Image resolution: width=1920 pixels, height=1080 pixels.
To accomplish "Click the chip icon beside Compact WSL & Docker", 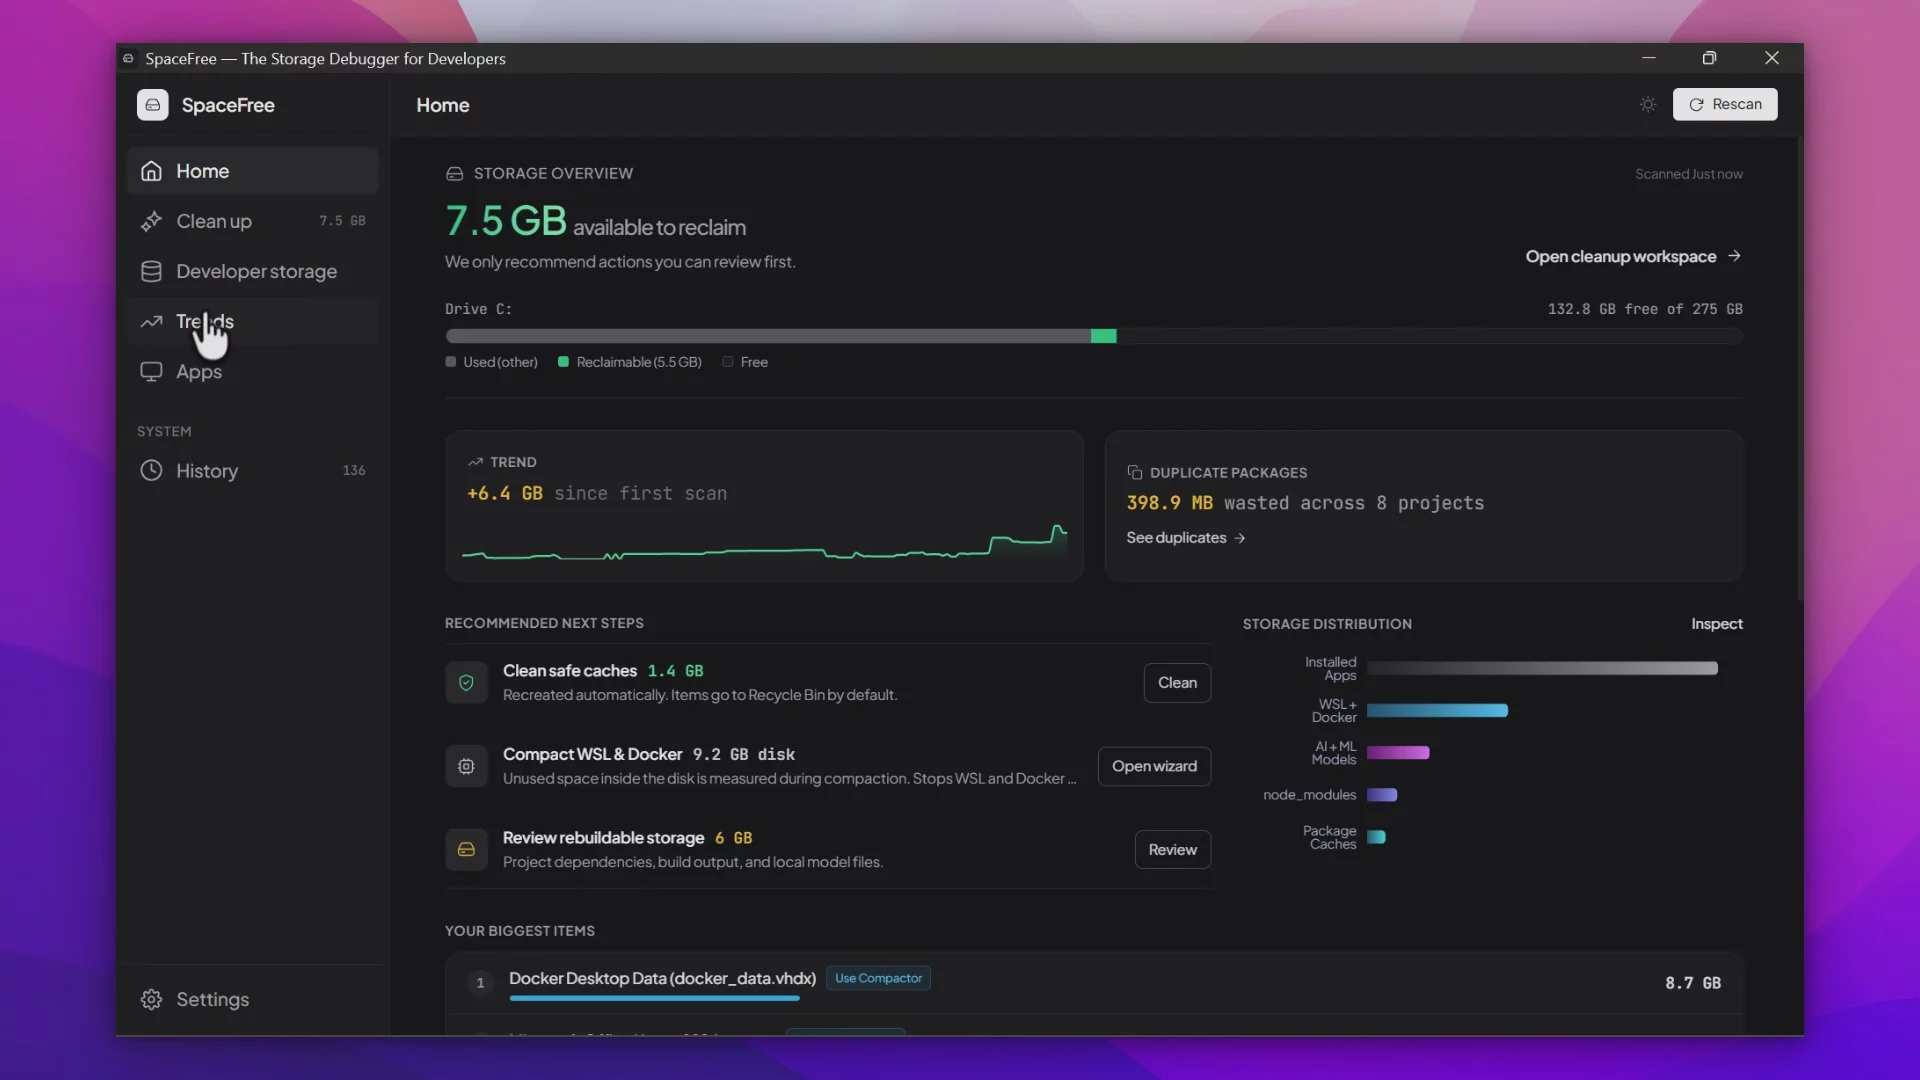I will [466, 766].
